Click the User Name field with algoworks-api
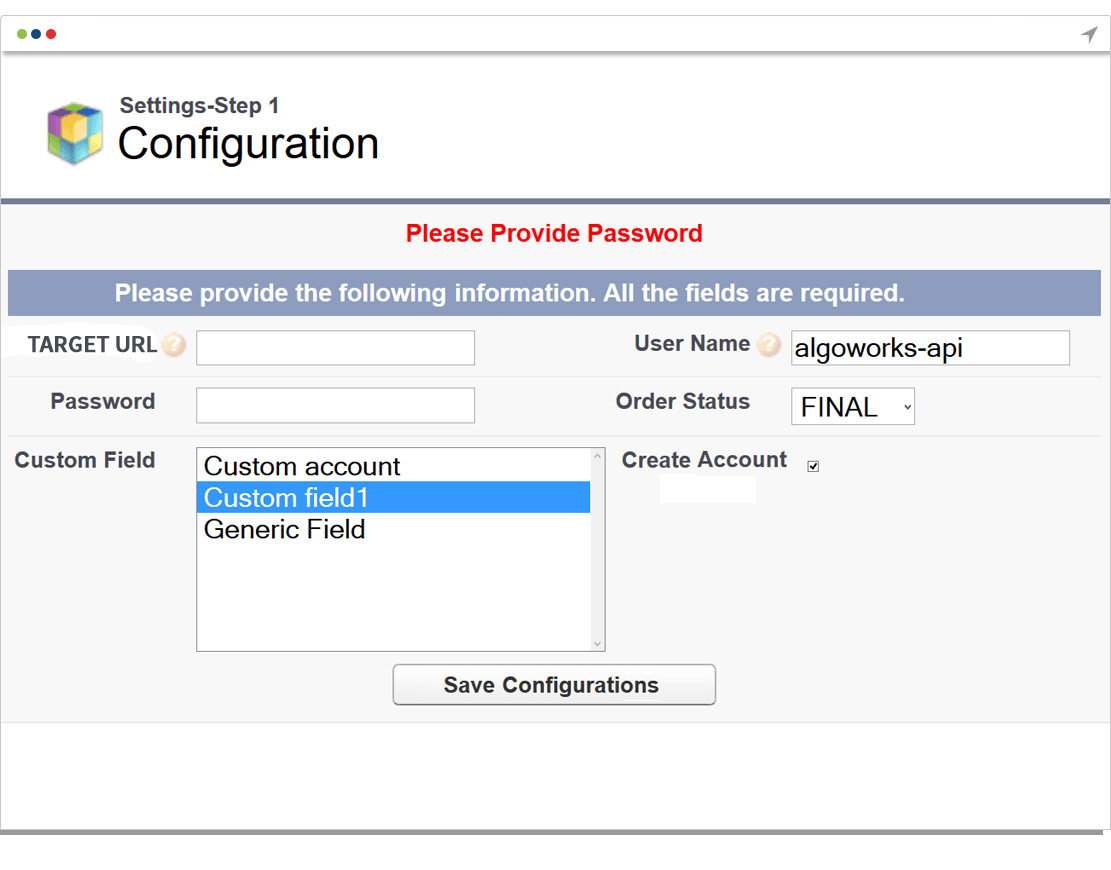This screenshot has height=870, width=1111. pyautogui.click(x=930, y=348)
